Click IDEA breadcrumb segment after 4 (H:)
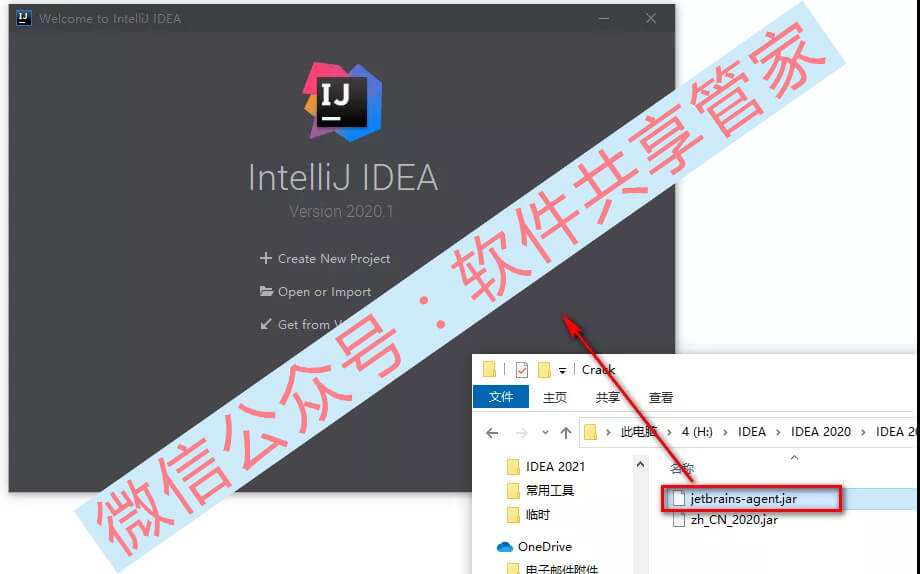The image size is (920, 574). pyautogui.click(x=752, y=432)
